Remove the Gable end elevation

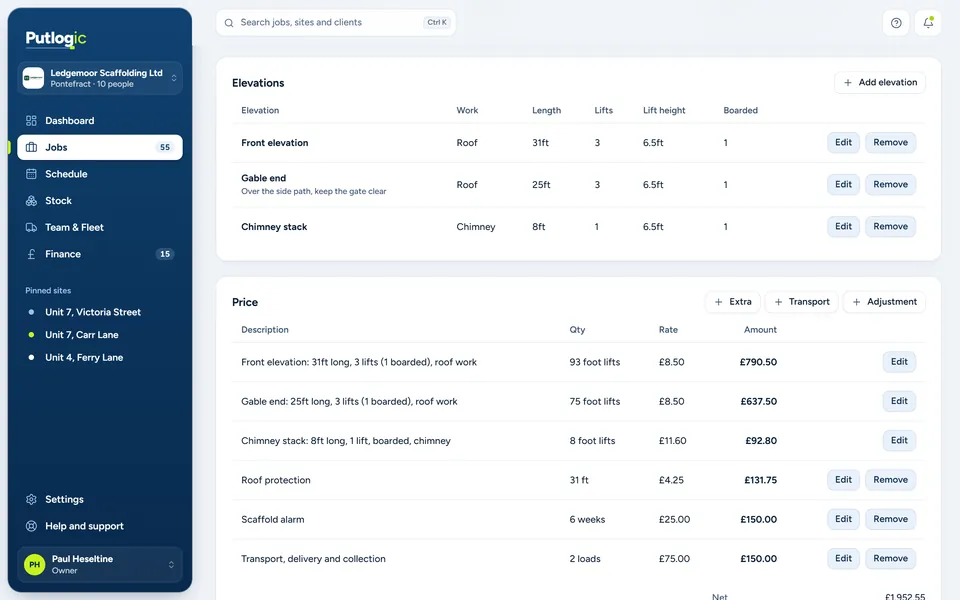(890, 184)
